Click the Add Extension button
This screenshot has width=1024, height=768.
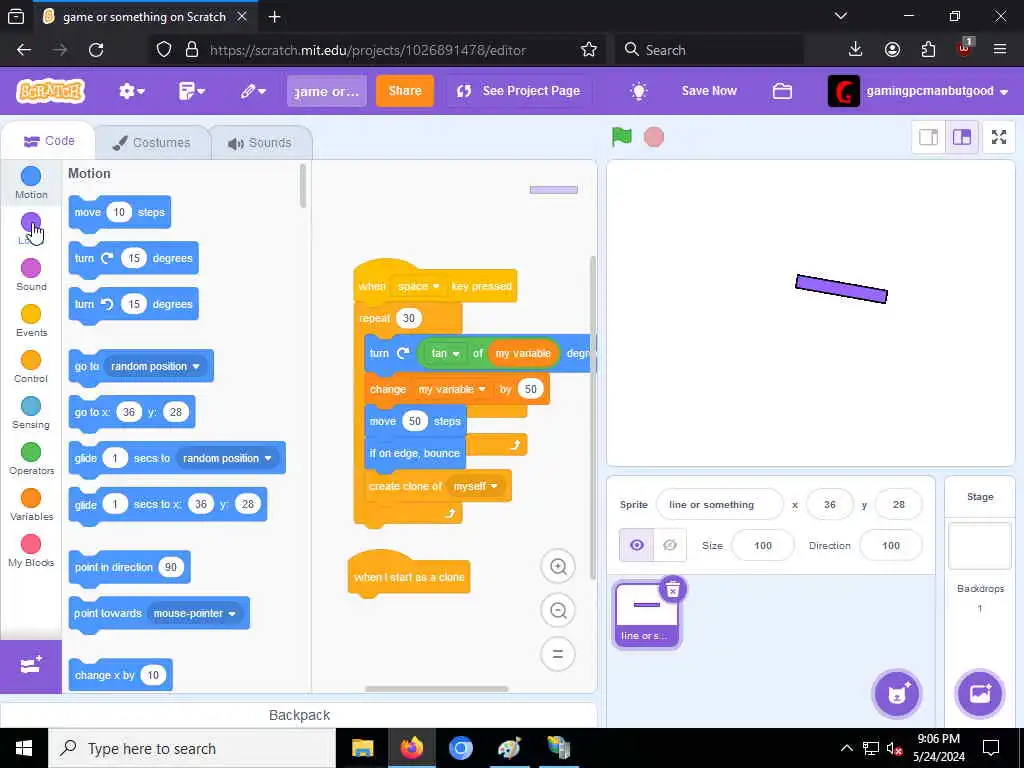(x=31, y=666)
